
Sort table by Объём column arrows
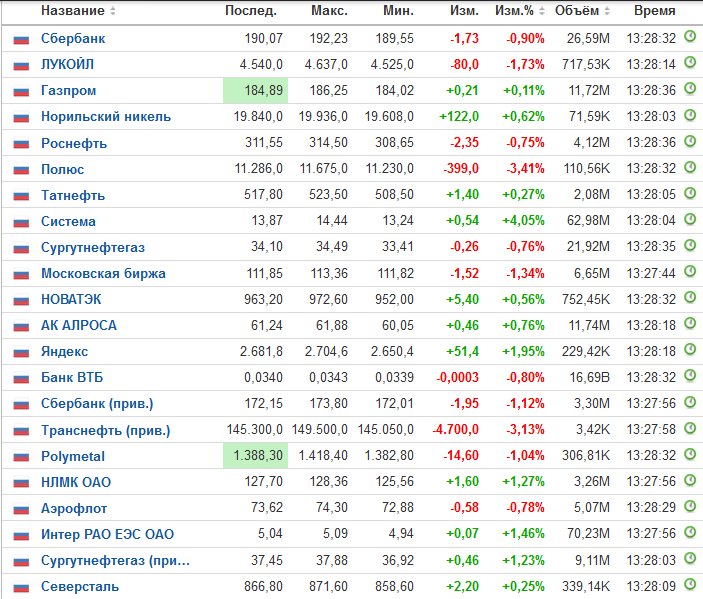[607, 11]
